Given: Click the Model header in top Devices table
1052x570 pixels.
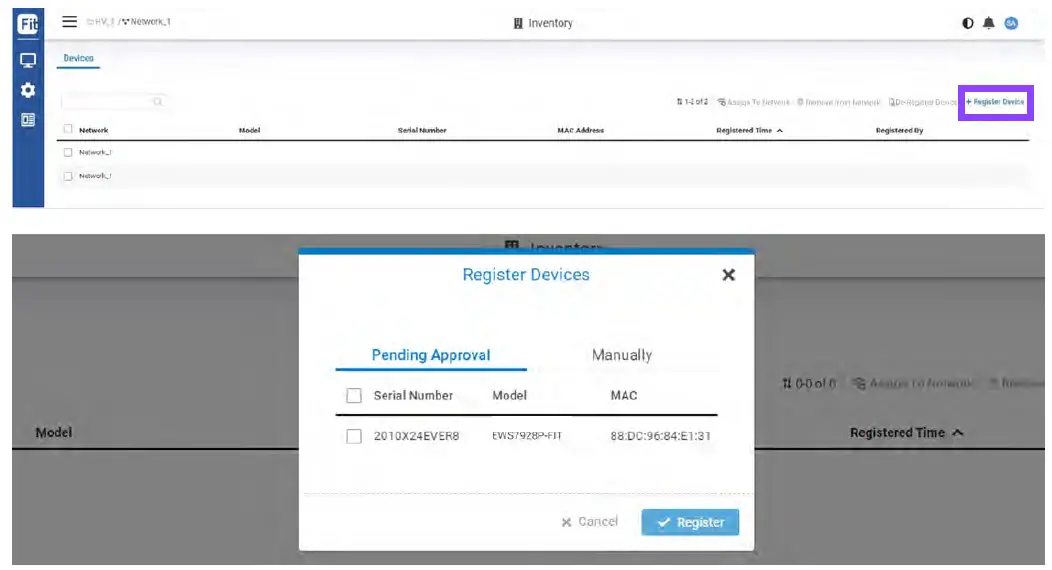Looking at the screenshot, I should [x=250, y=131].
